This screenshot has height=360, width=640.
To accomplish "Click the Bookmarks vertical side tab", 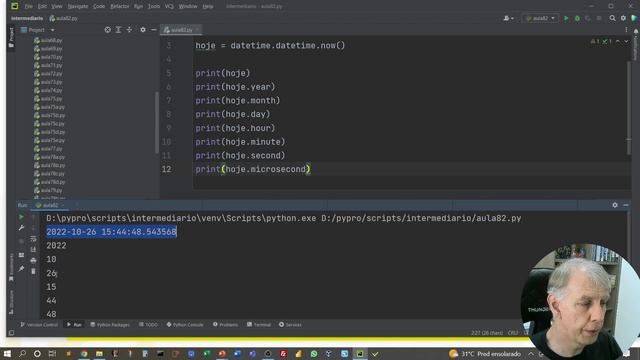I will click(11, 267).
